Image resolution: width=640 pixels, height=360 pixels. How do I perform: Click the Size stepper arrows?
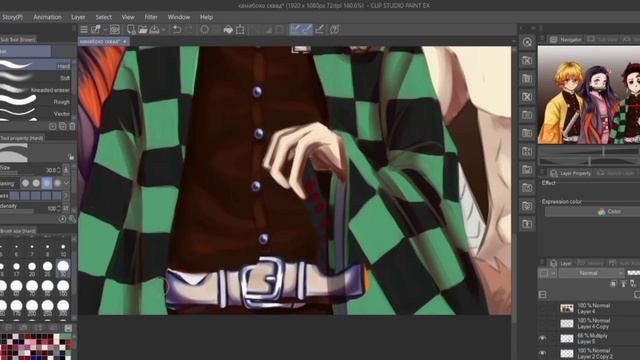[59, 170]
